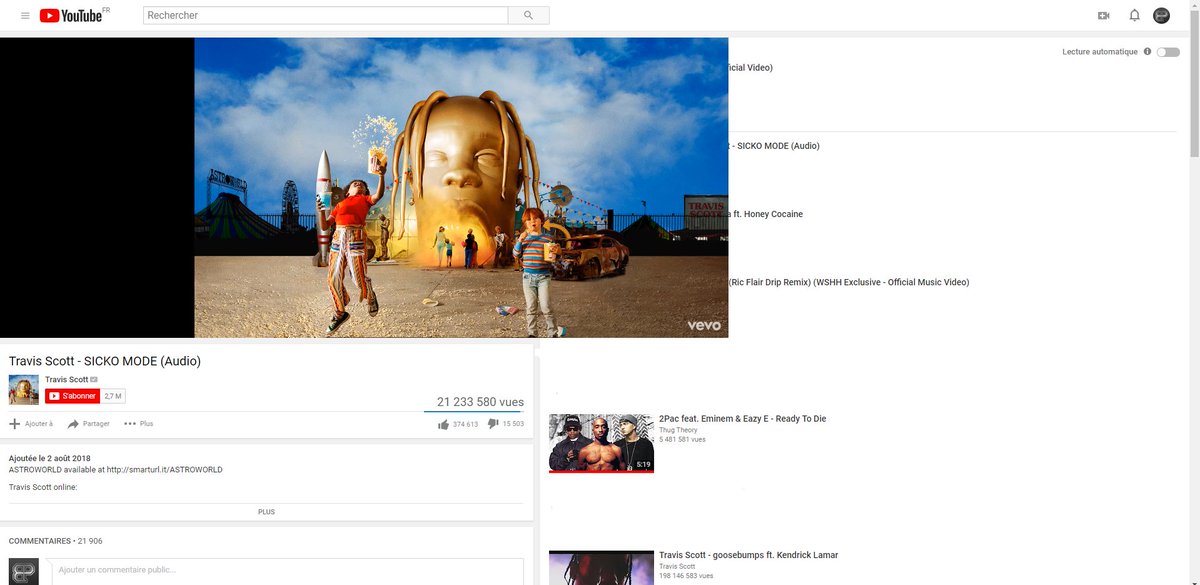Image resolution: width=1200 pixels, height=585 pixels.
Task: Click your avatar beside the comment box
Action: coord(24,572)
